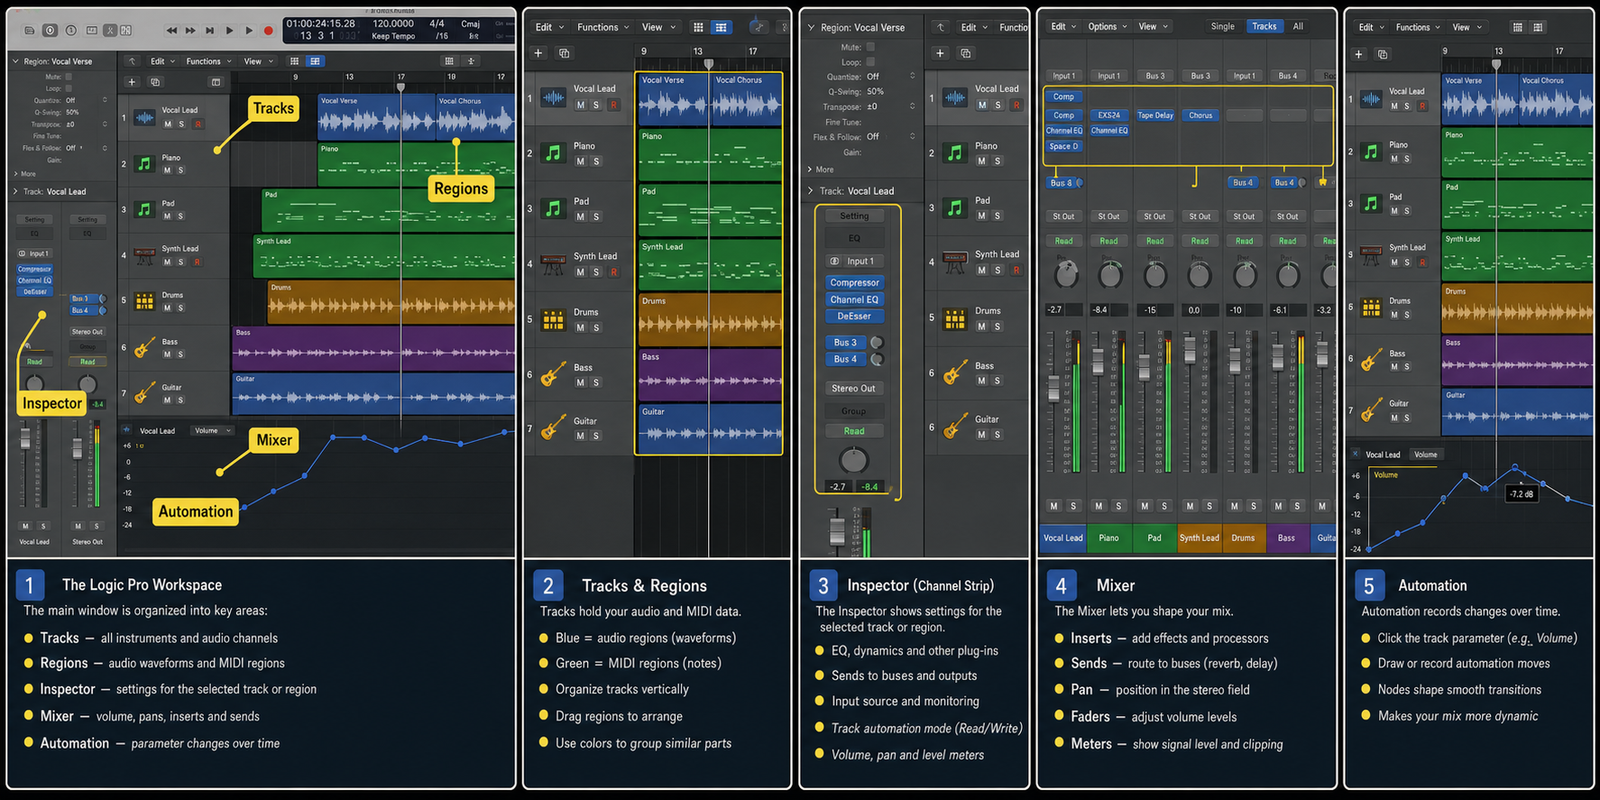Mute the Drums track in Tracks & Regions panel
This screenshot has width=1600, height=800.
[x=580, y=327]
